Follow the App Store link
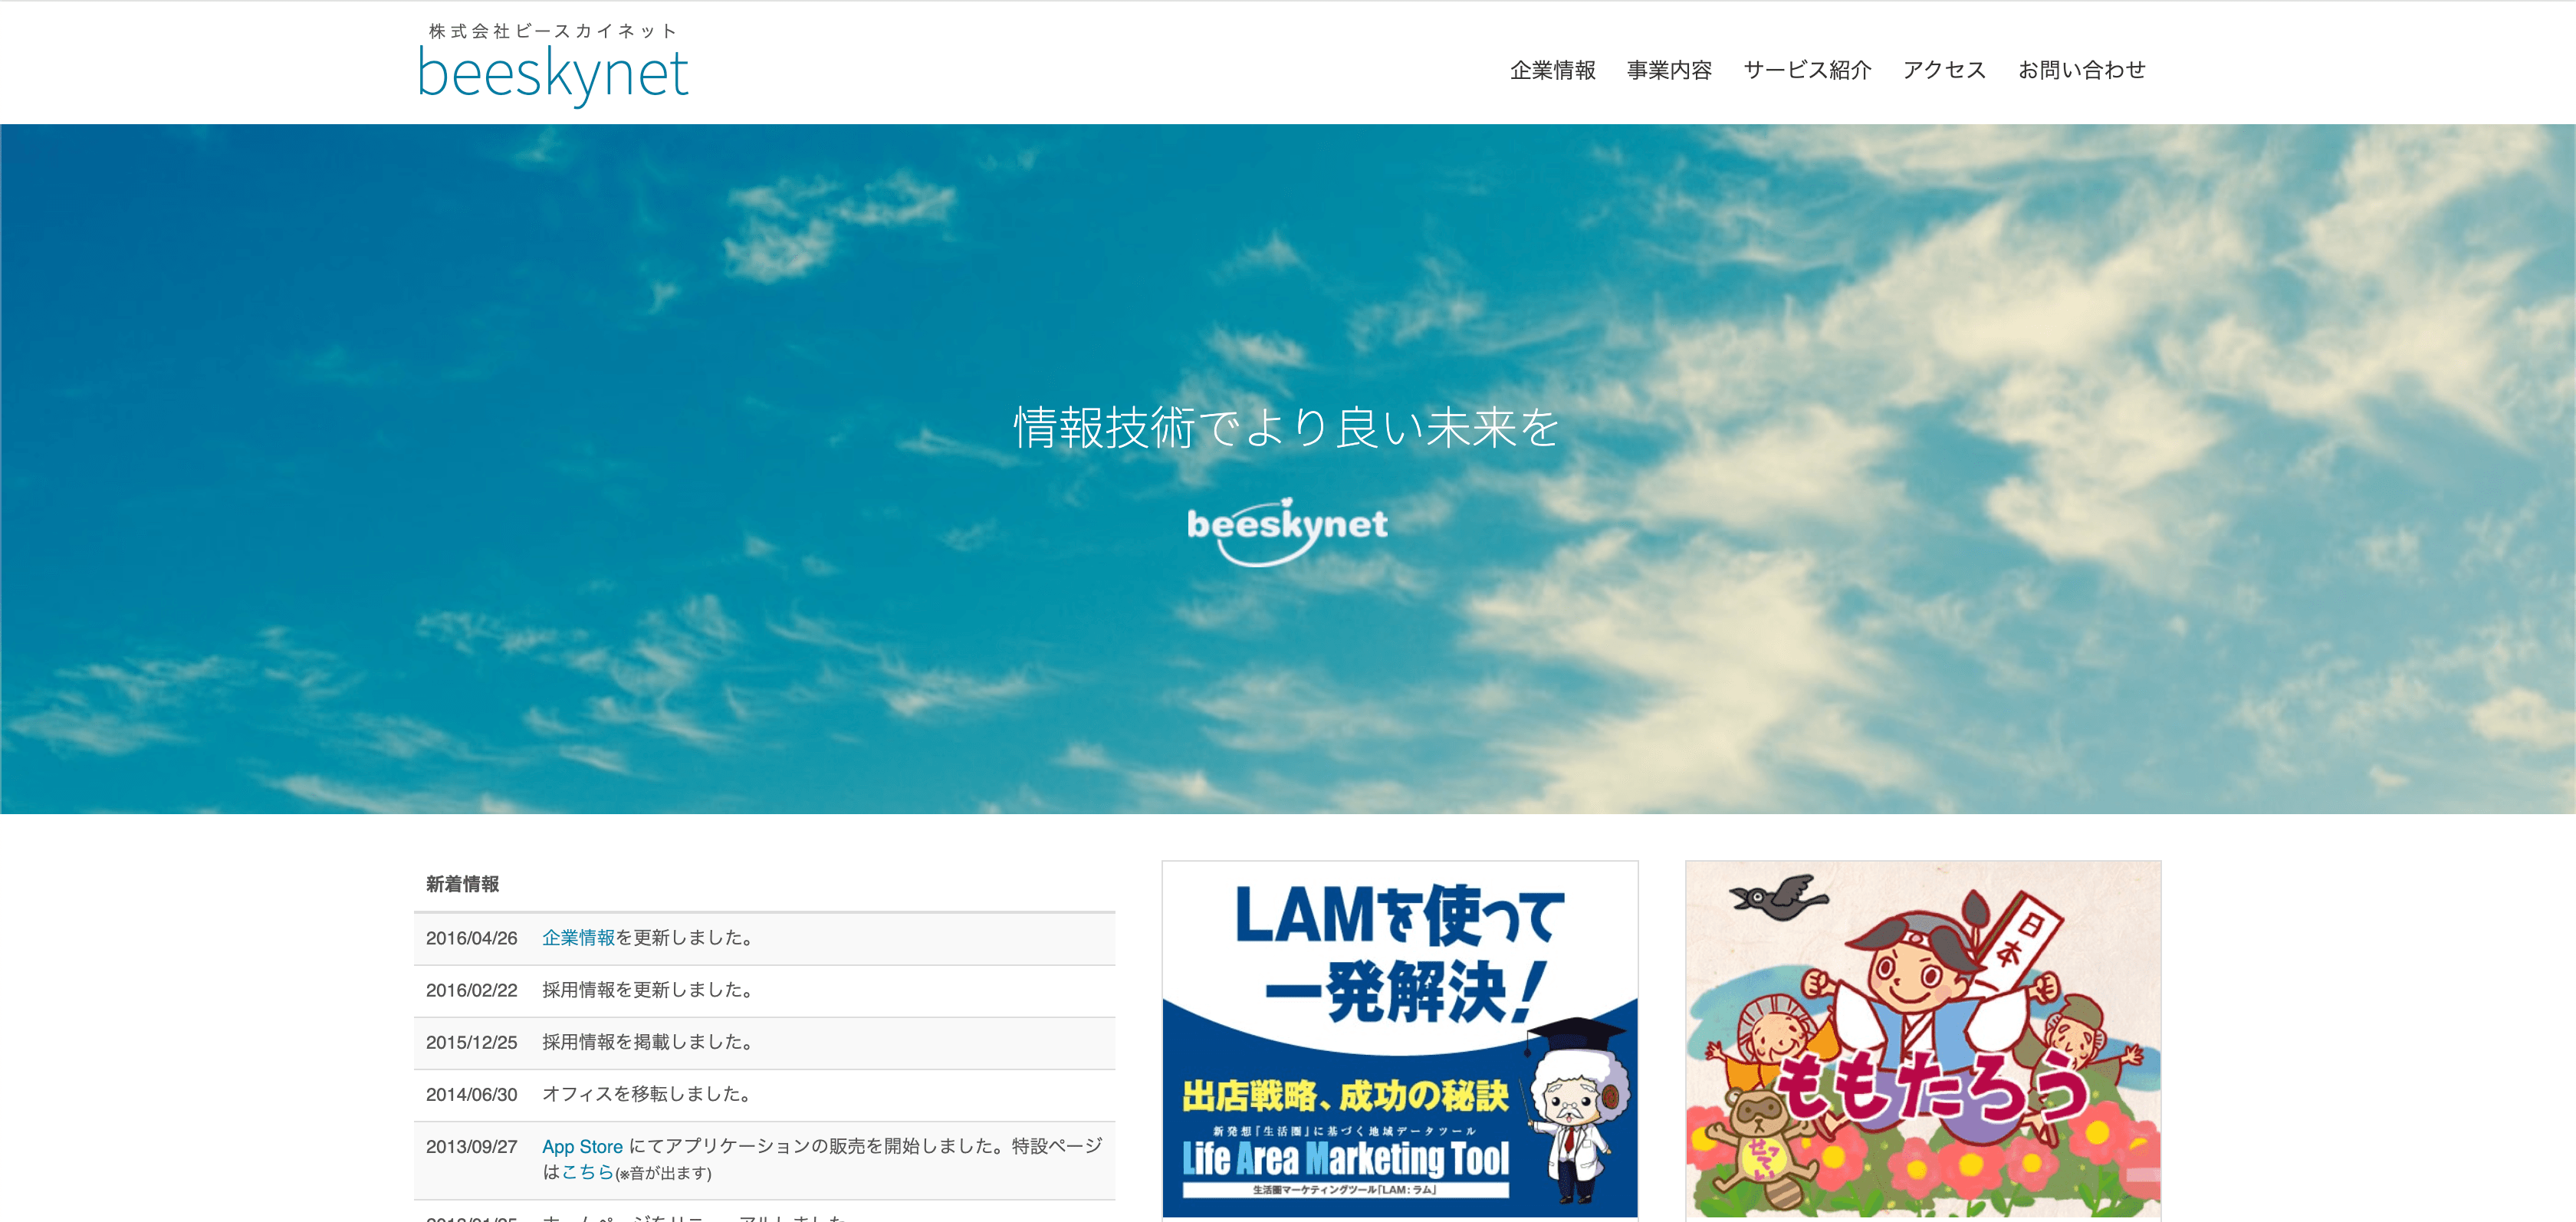The width and height of the screenshot is (2576, 1222). 582,1147
